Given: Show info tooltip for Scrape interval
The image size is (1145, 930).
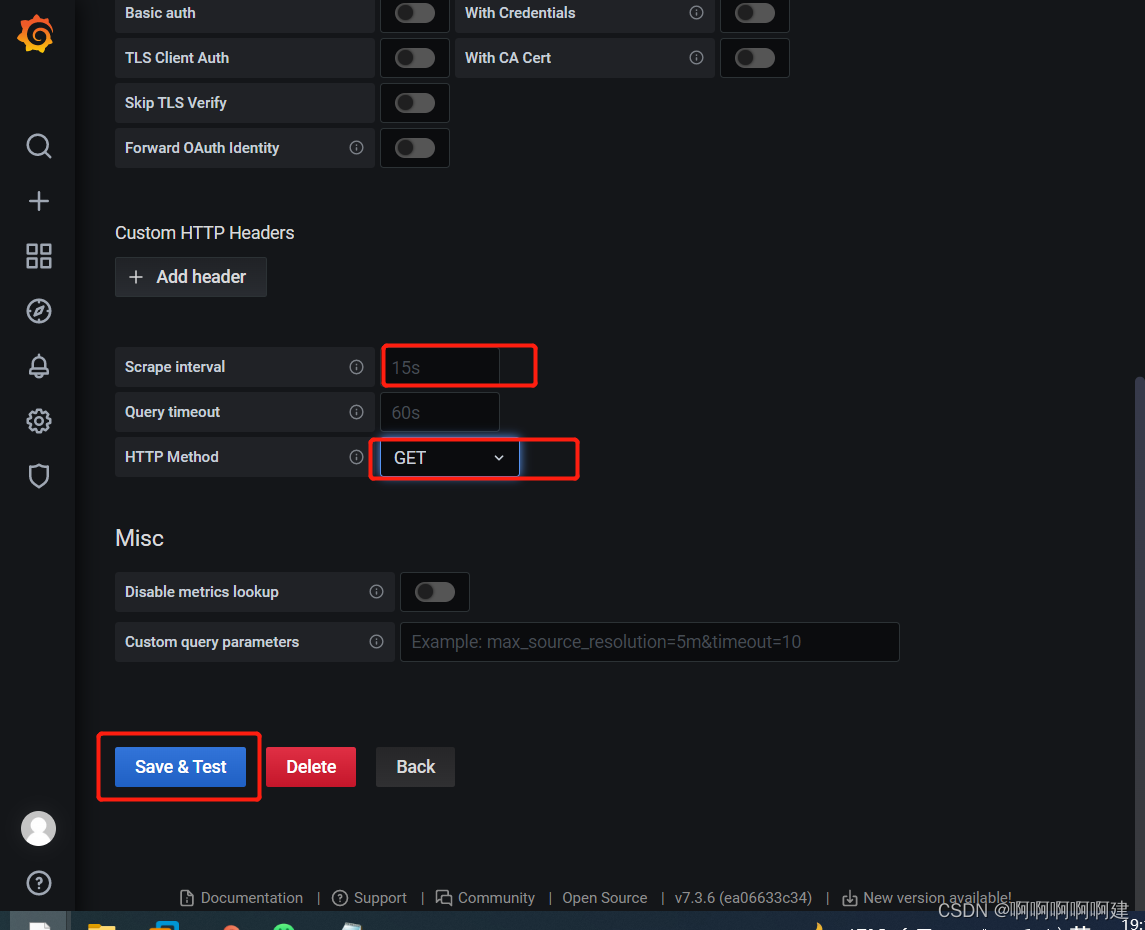Looking at the screenshot, I should pos(356,366).
